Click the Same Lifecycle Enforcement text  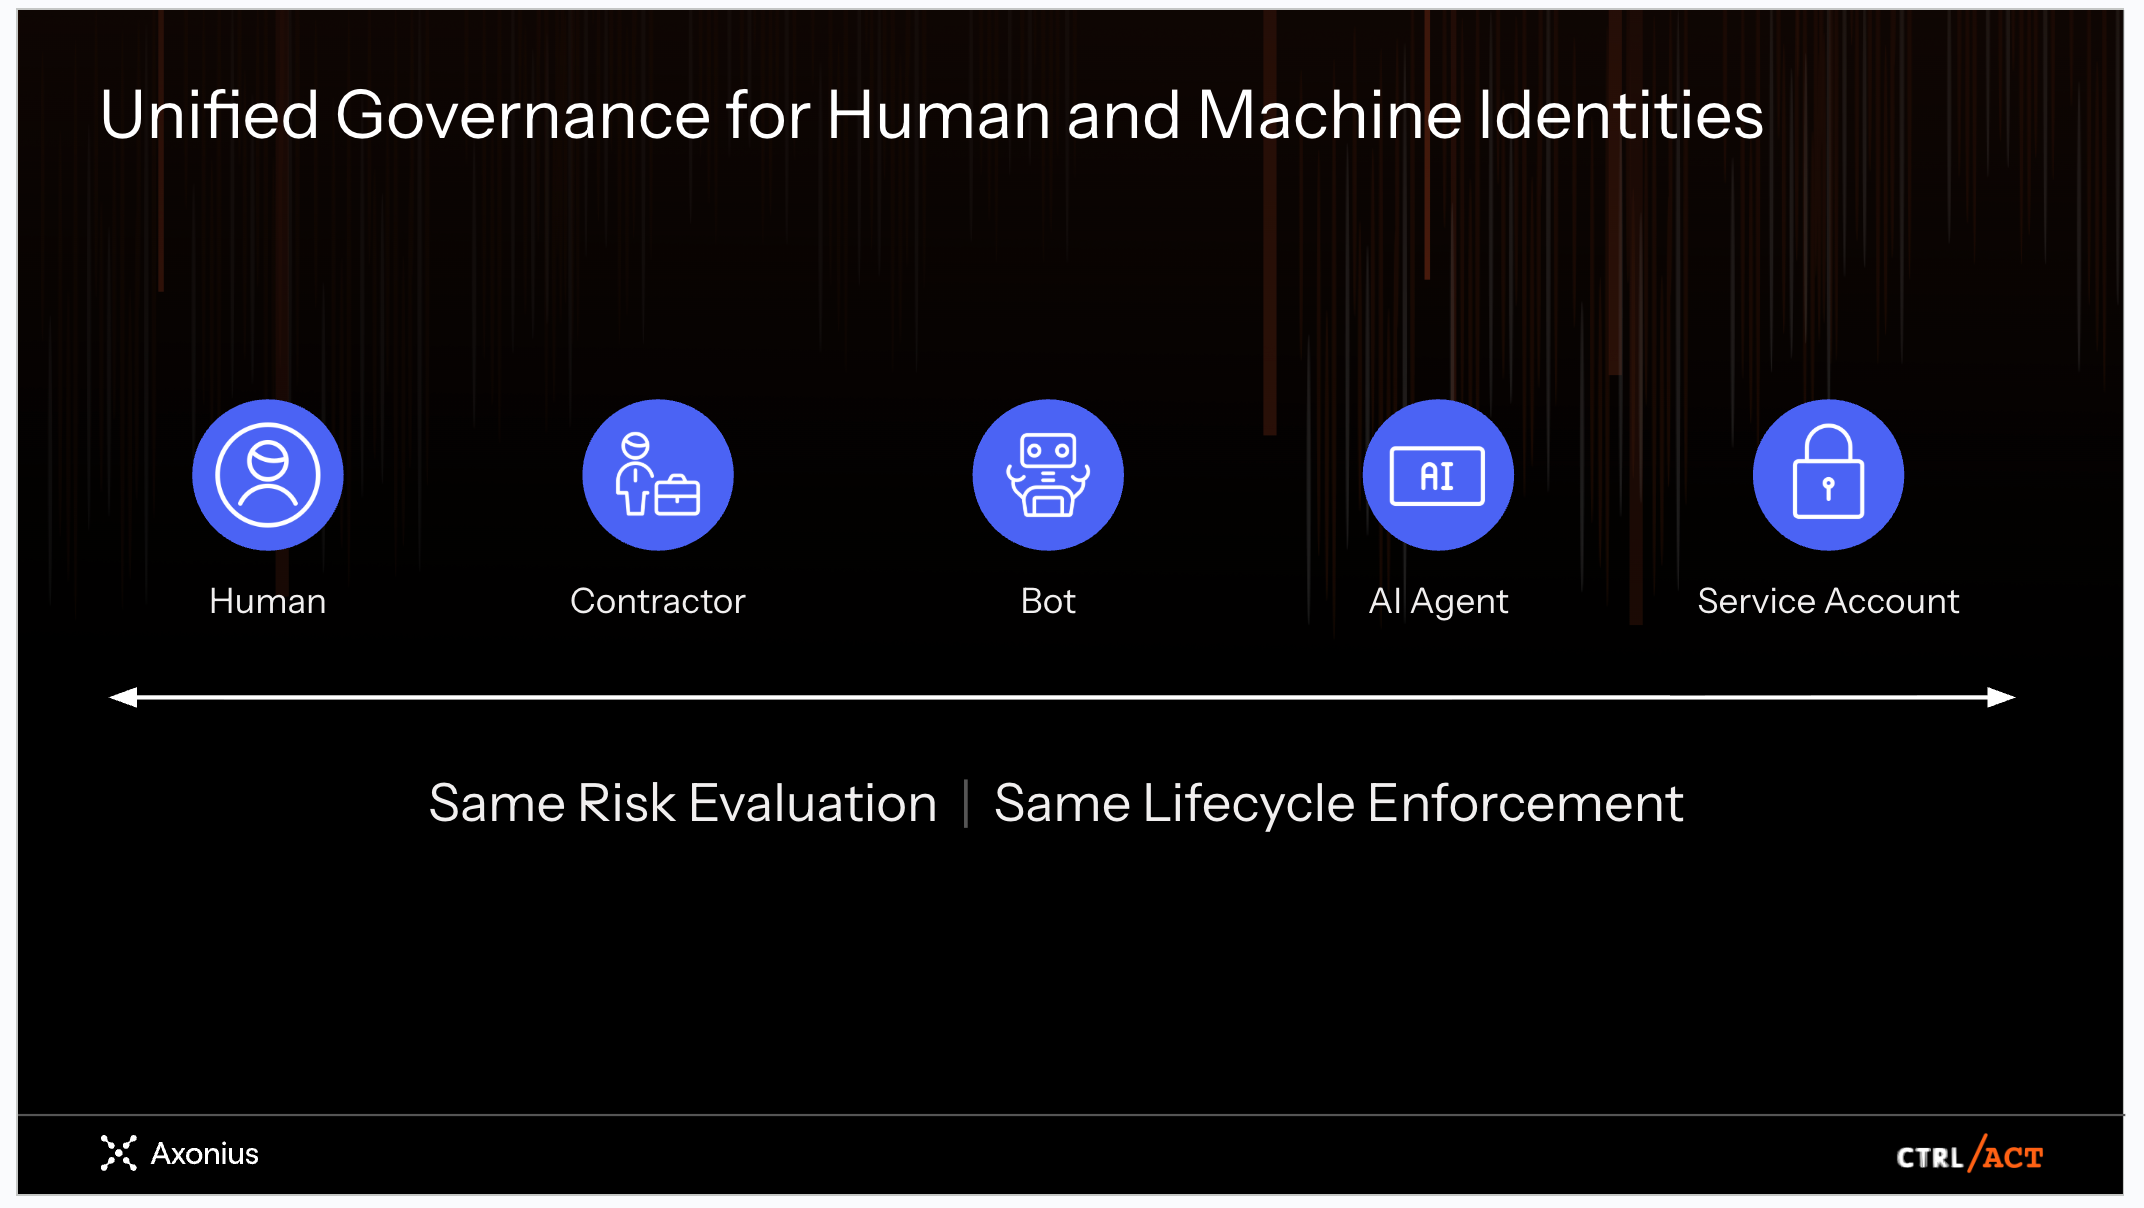1338,803
